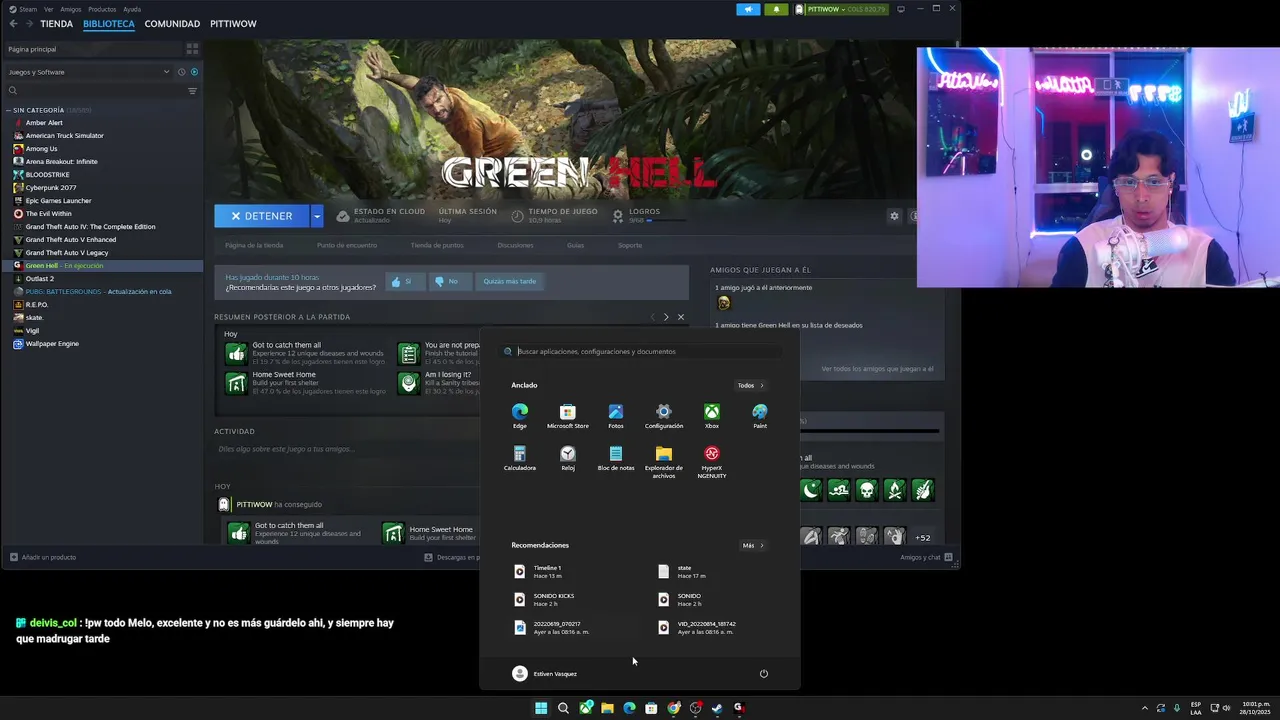Viewport: 1280px width, 720px height.
Task: Open Bloc de notas from Start menu
Action: coord(616,459)
